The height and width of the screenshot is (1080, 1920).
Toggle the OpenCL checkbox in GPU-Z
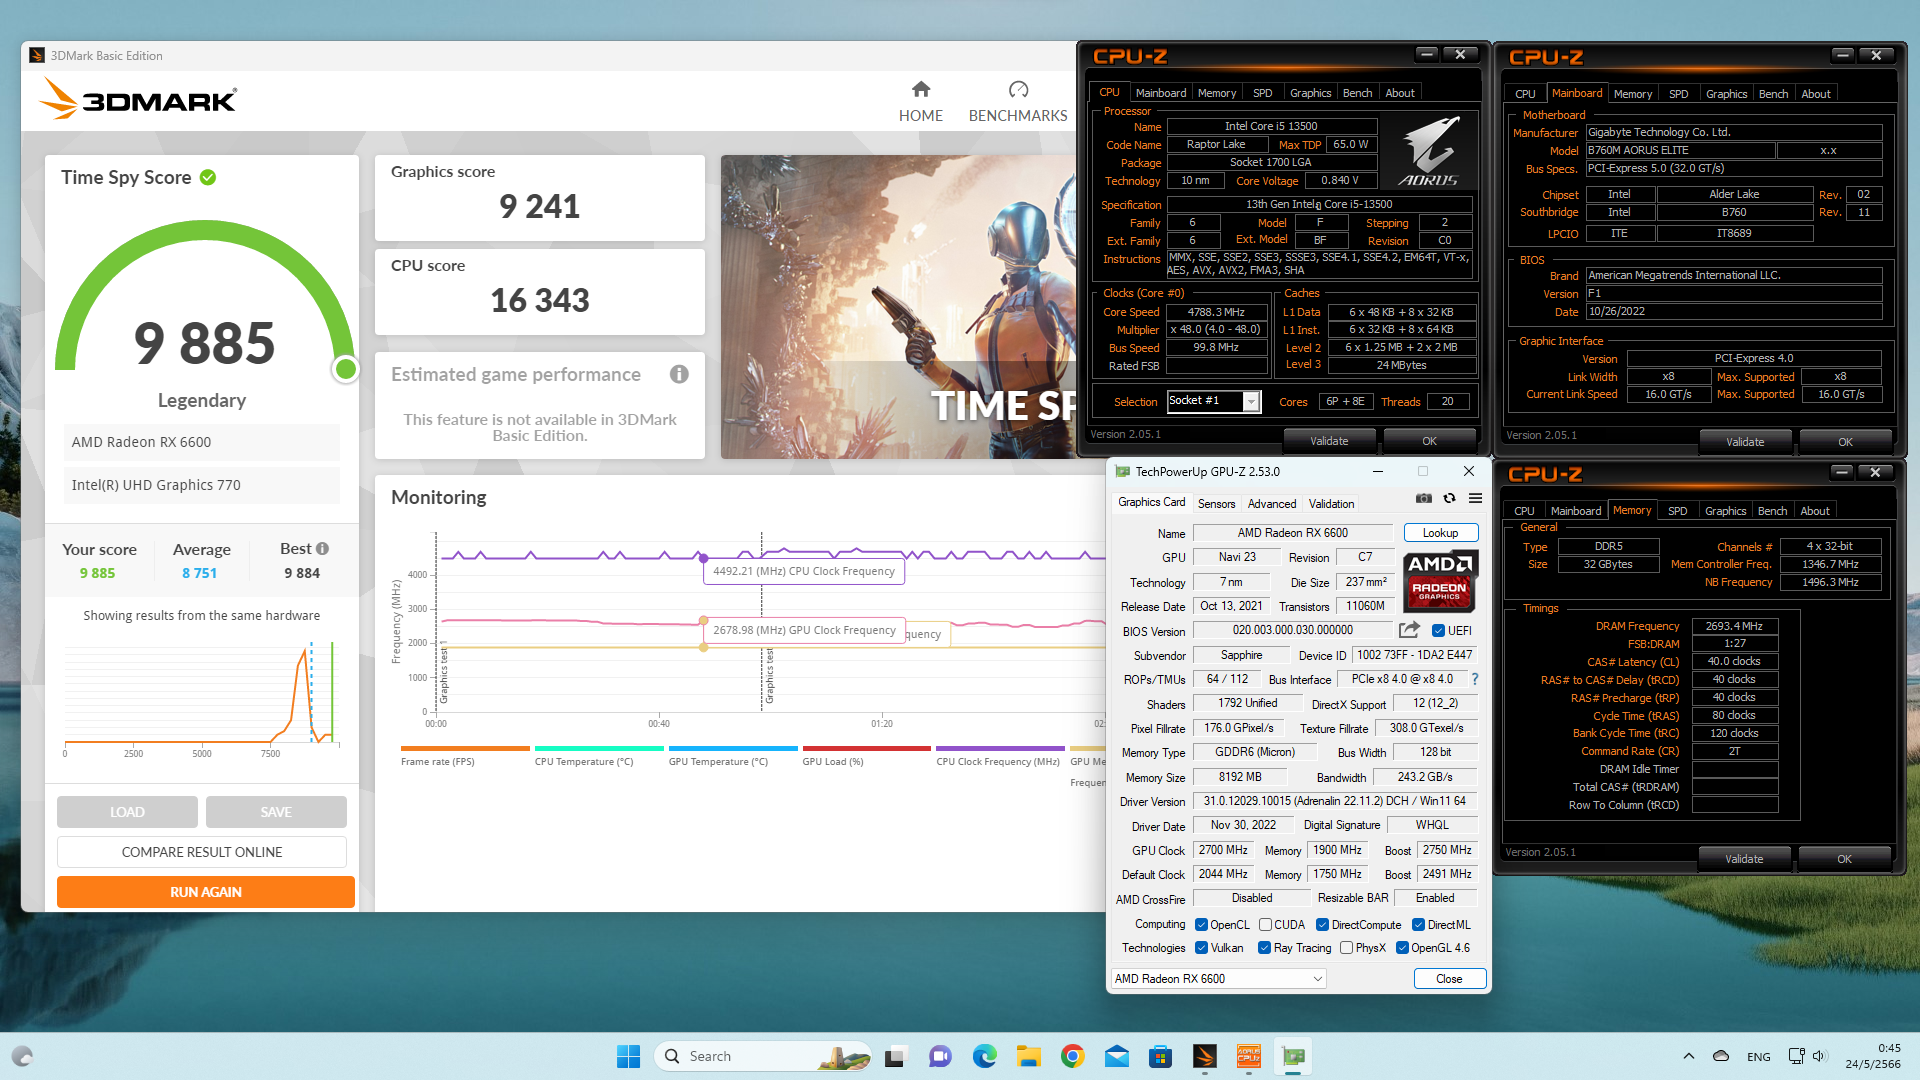tap(1201, 925)
